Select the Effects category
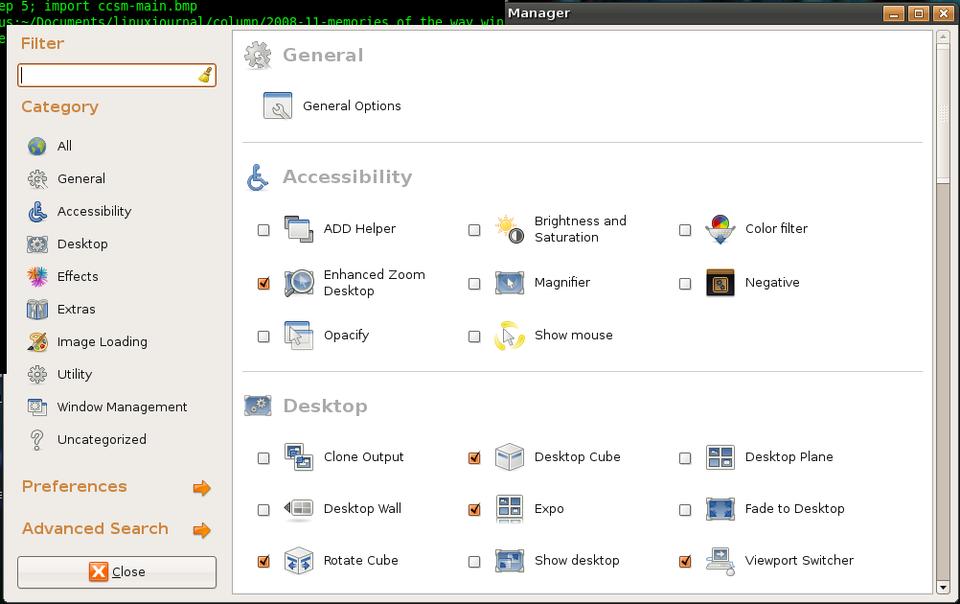Screen dimensions: 960x604 tap(77, 276)
